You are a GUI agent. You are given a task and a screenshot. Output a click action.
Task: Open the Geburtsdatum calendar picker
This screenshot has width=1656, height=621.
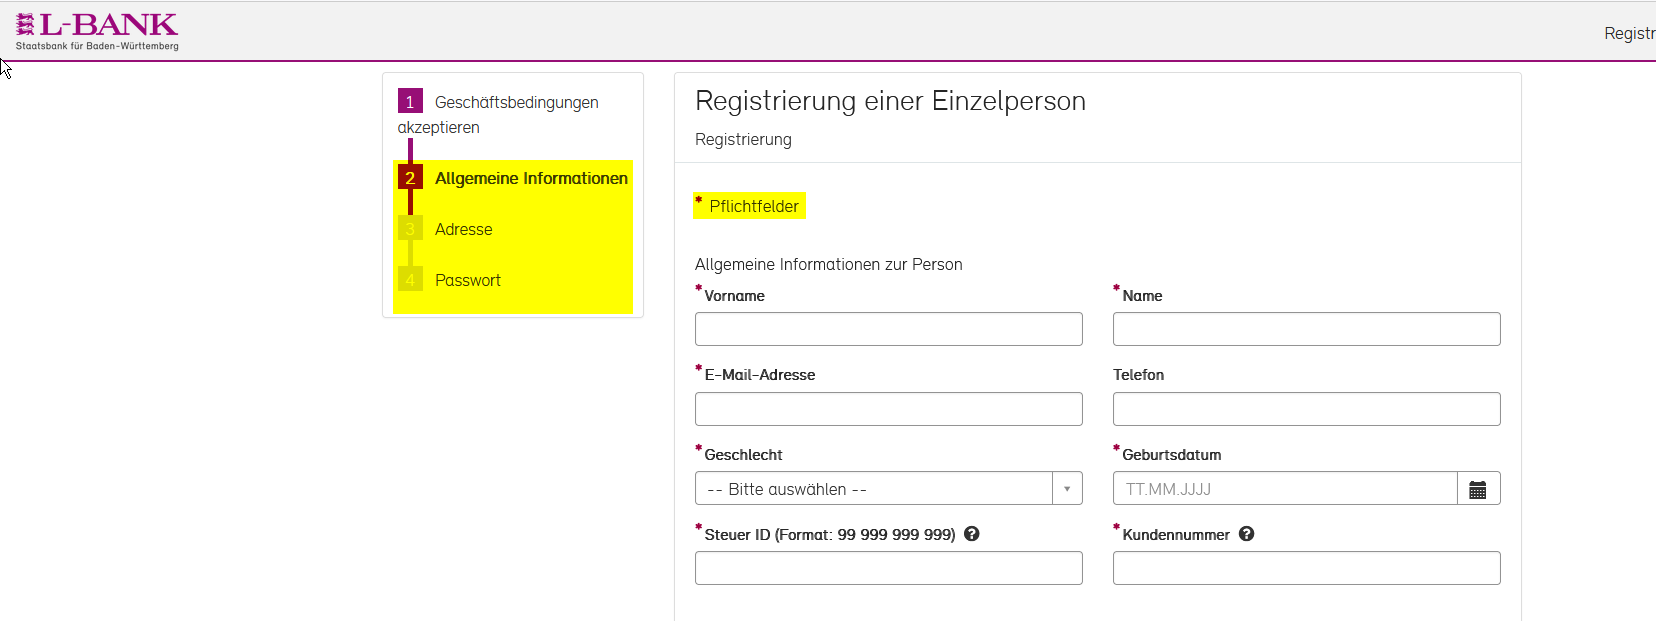tap(1478, 489)
